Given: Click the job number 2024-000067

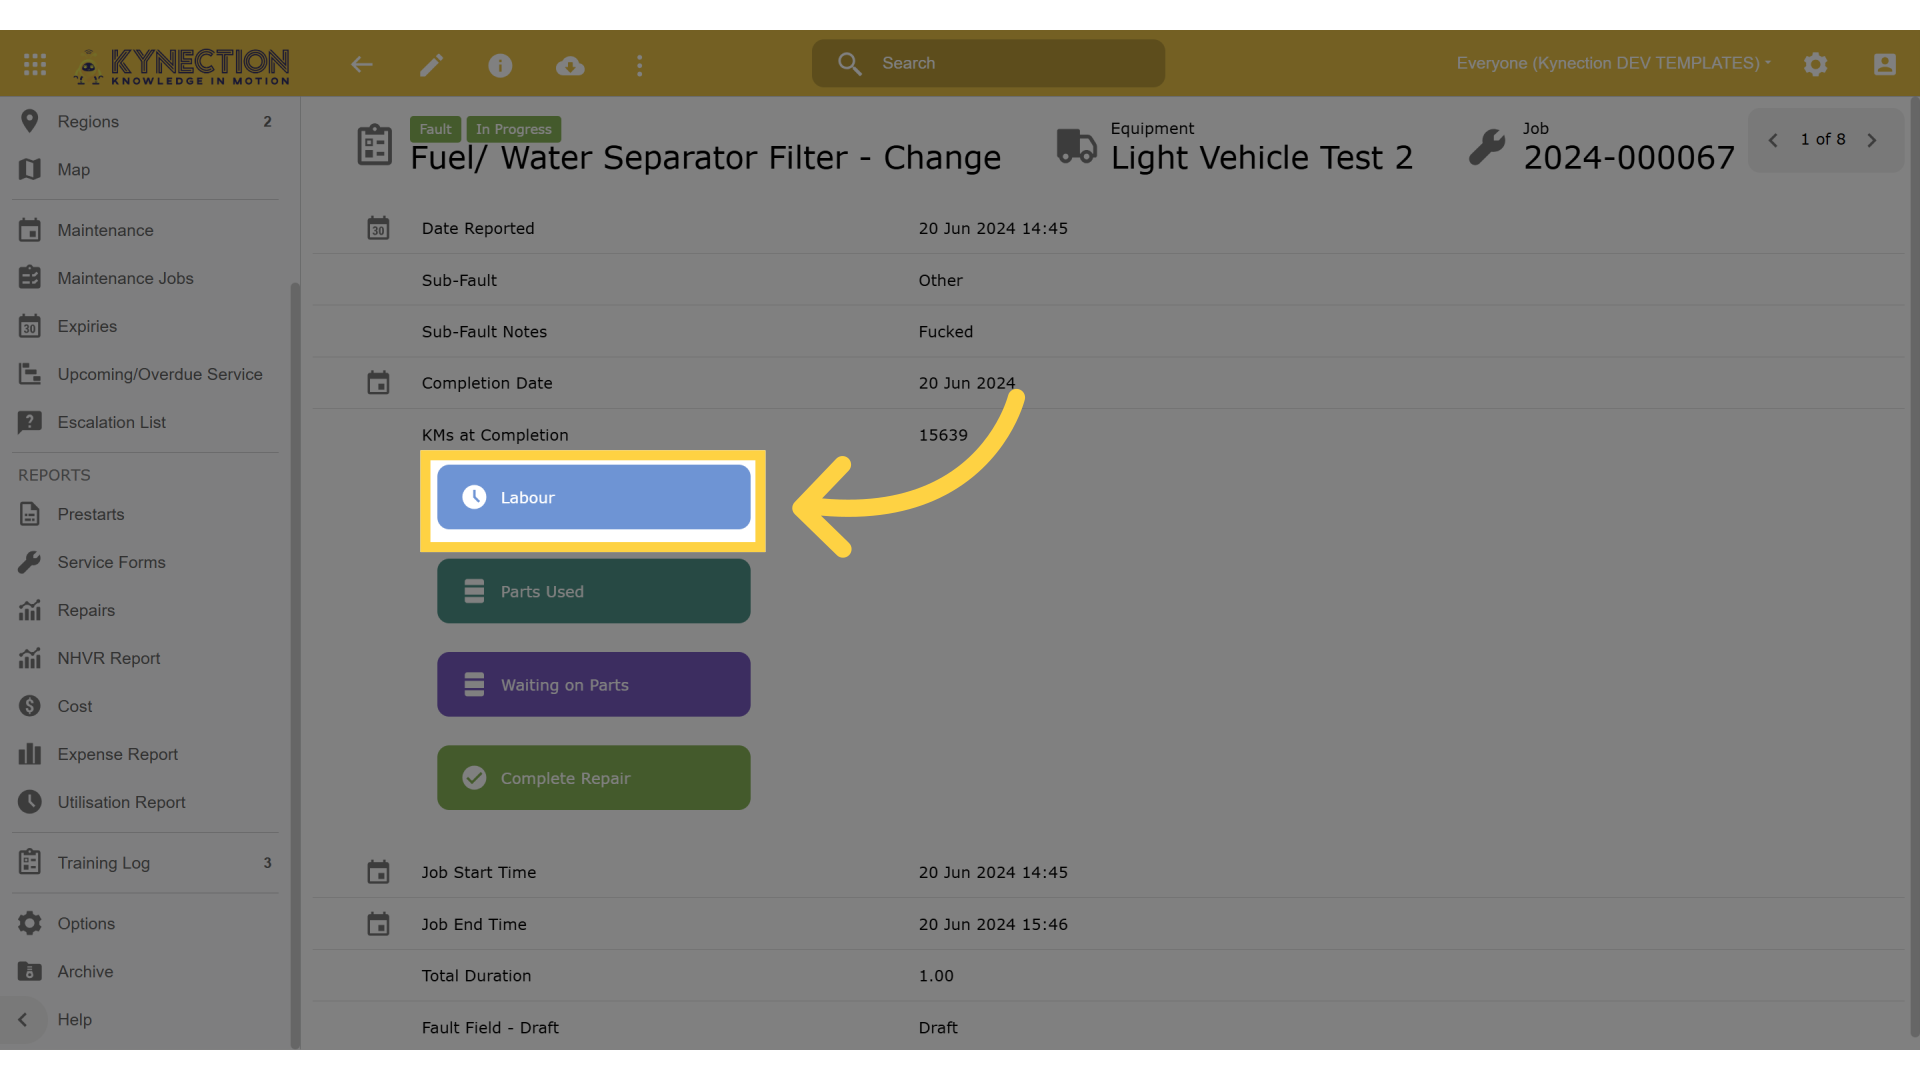Looking at the screenshot, I should tap(1629, 158).
